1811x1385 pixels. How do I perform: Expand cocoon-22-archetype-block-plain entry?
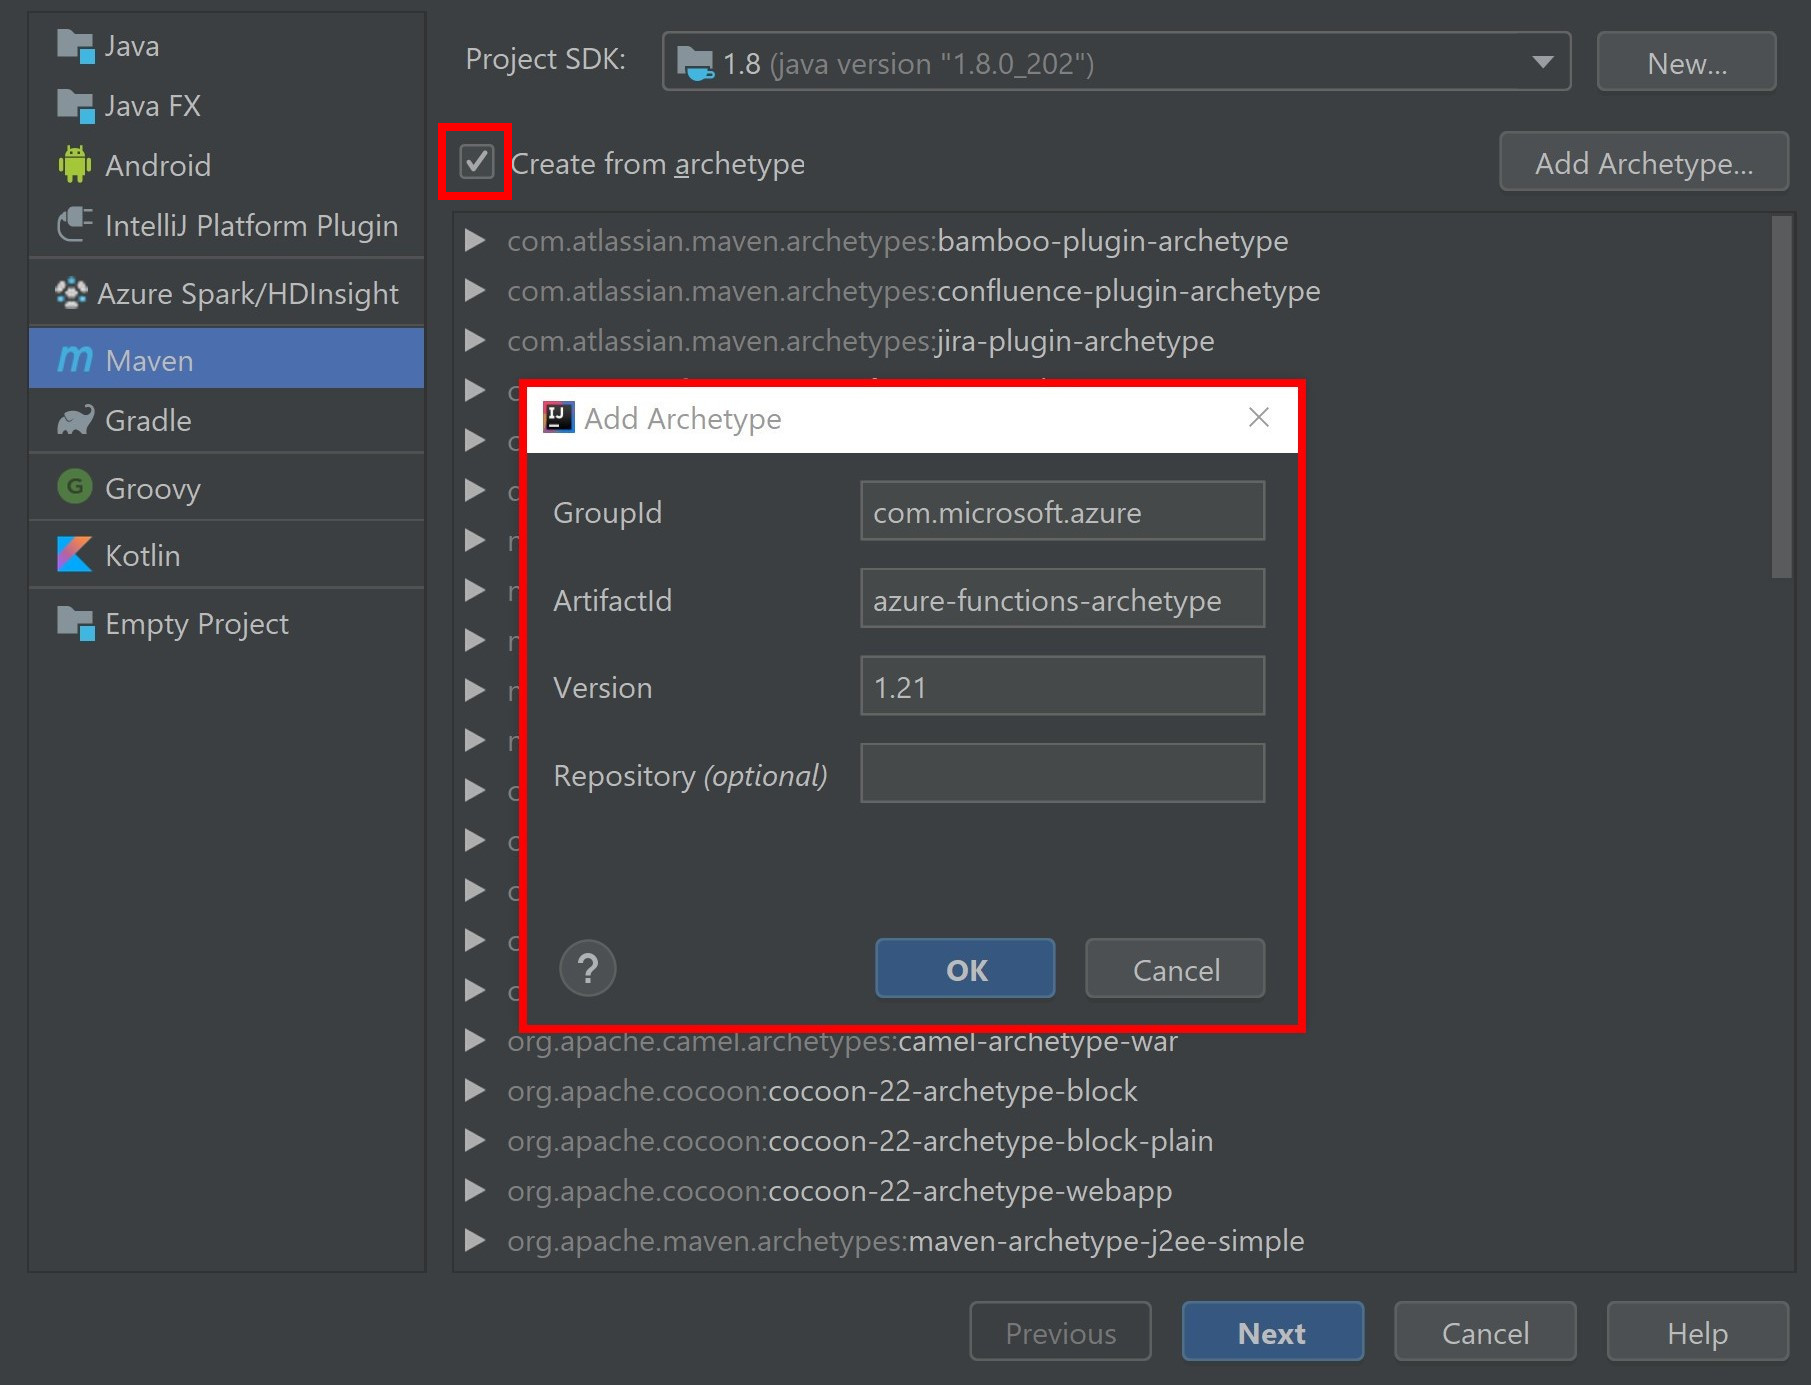[x=475, y=1140]
